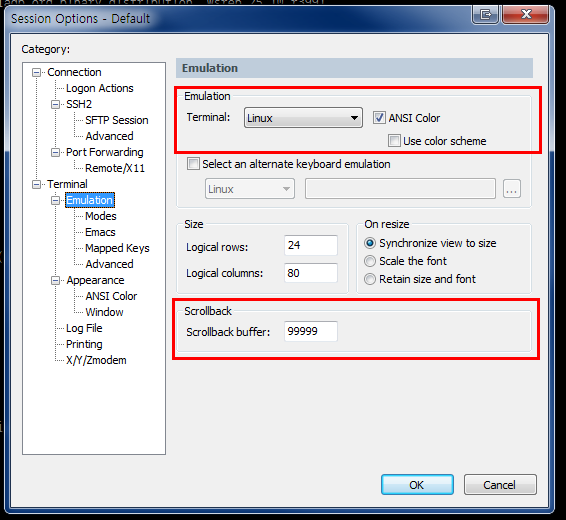This screenshot has height=520, width=566.
Task: Open X/Y/Zmodem settings
Action: click(x=96, y=360)
